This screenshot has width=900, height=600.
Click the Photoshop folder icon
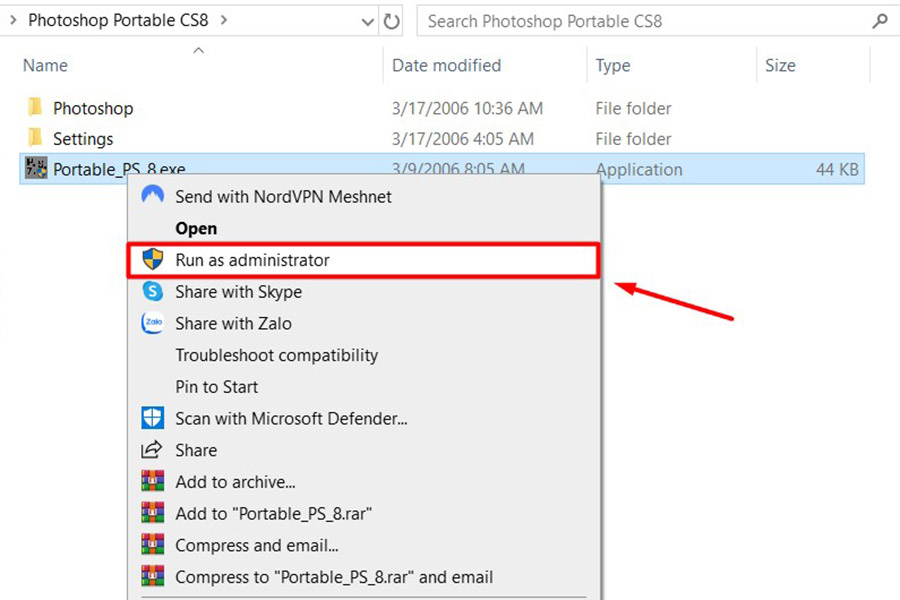click(x=35, y=107)
